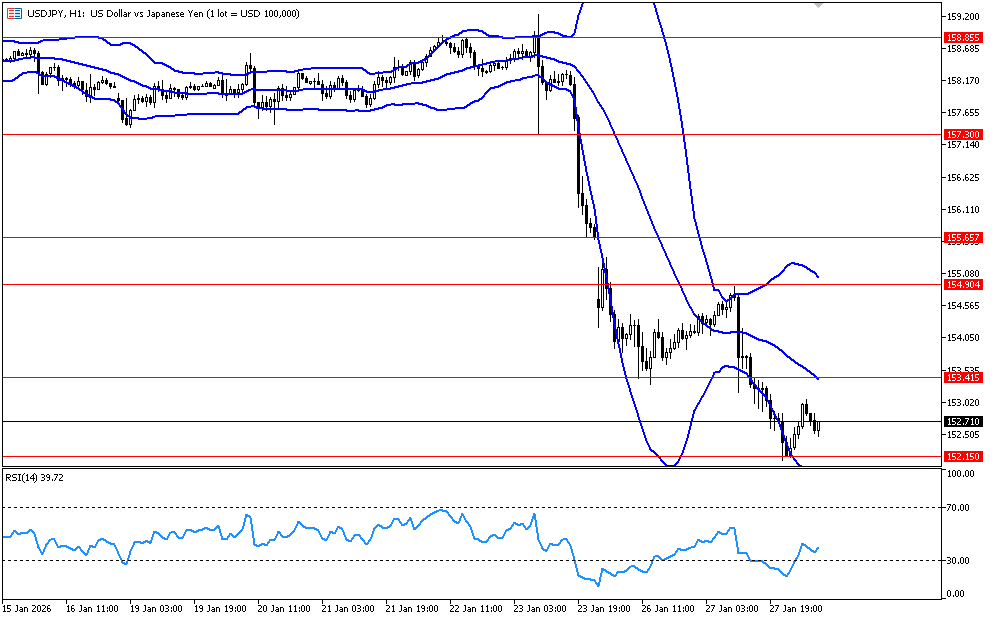Click the 154.904 price level tag

pyautogui.click(x=961, y=285)
